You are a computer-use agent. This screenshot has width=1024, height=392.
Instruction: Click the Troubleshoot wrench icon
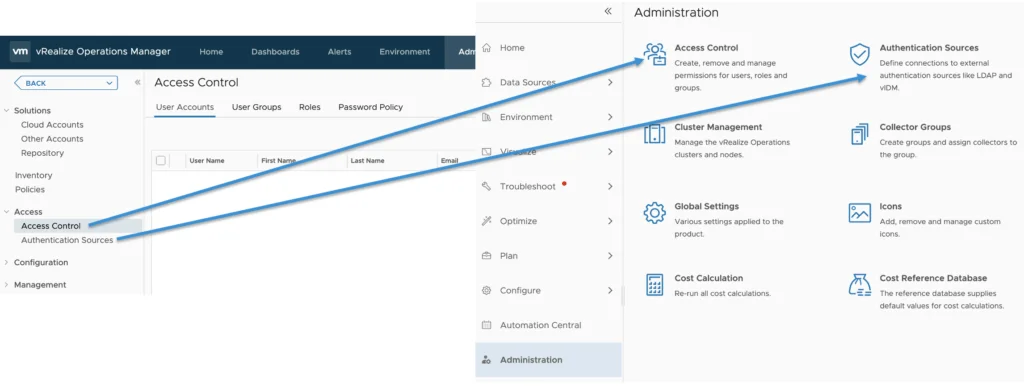(x=486, y=186)
